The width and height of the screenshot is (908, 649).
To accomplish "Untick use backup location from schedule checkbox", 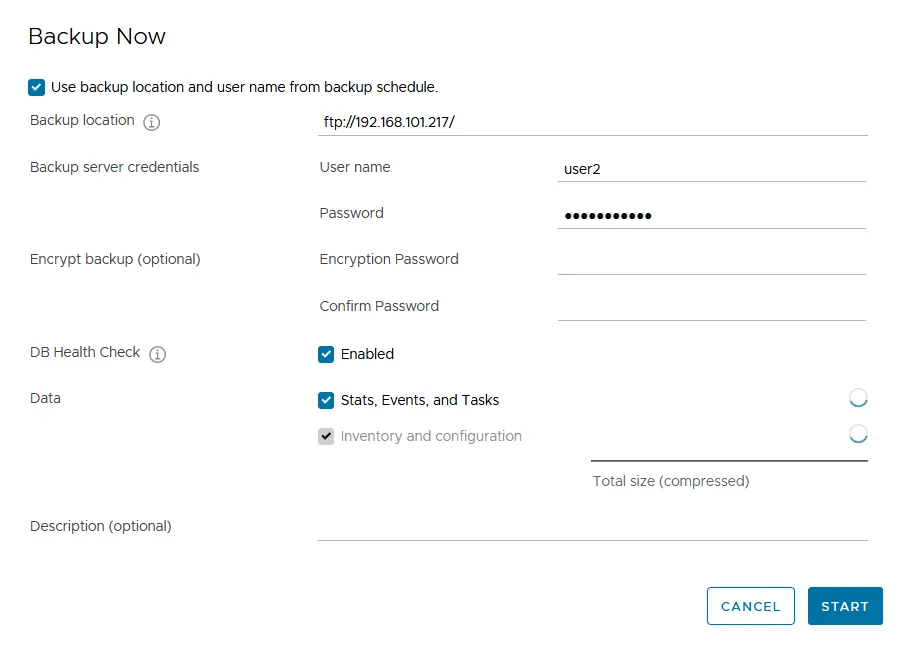I will 37,87.
